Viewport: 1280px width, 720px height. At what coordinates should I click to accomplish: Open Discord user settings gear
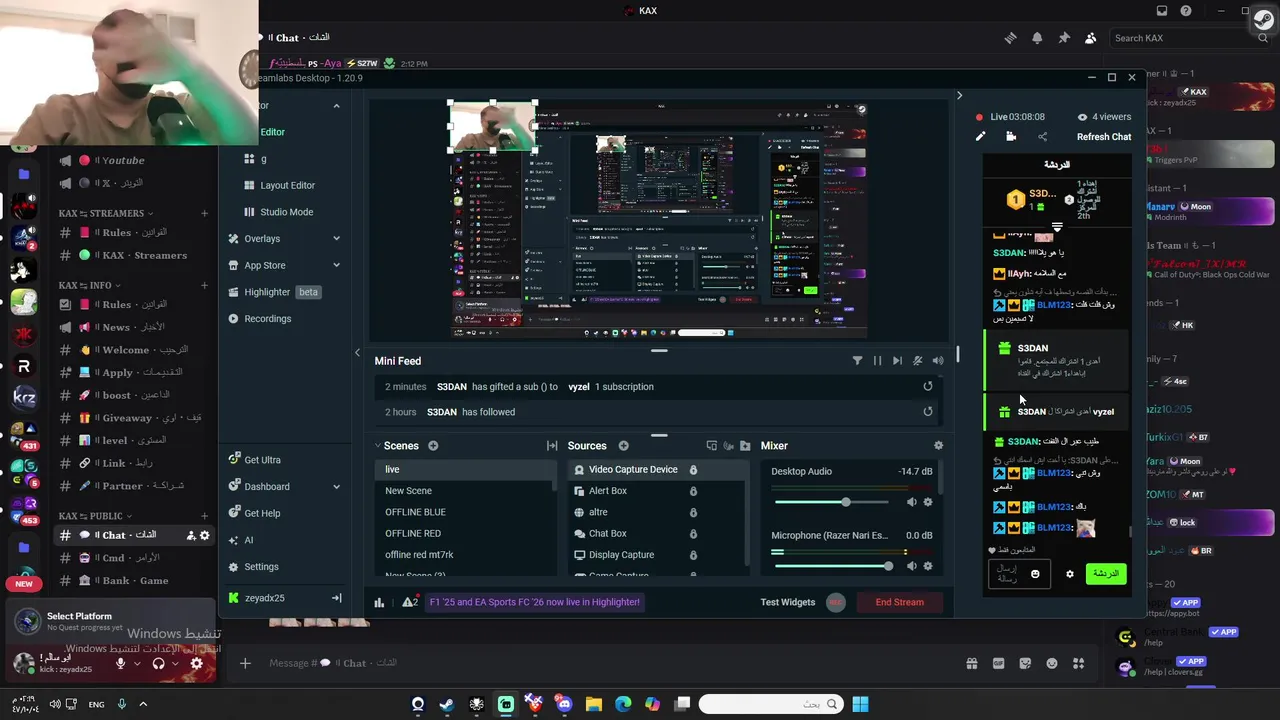pos(196,663)
